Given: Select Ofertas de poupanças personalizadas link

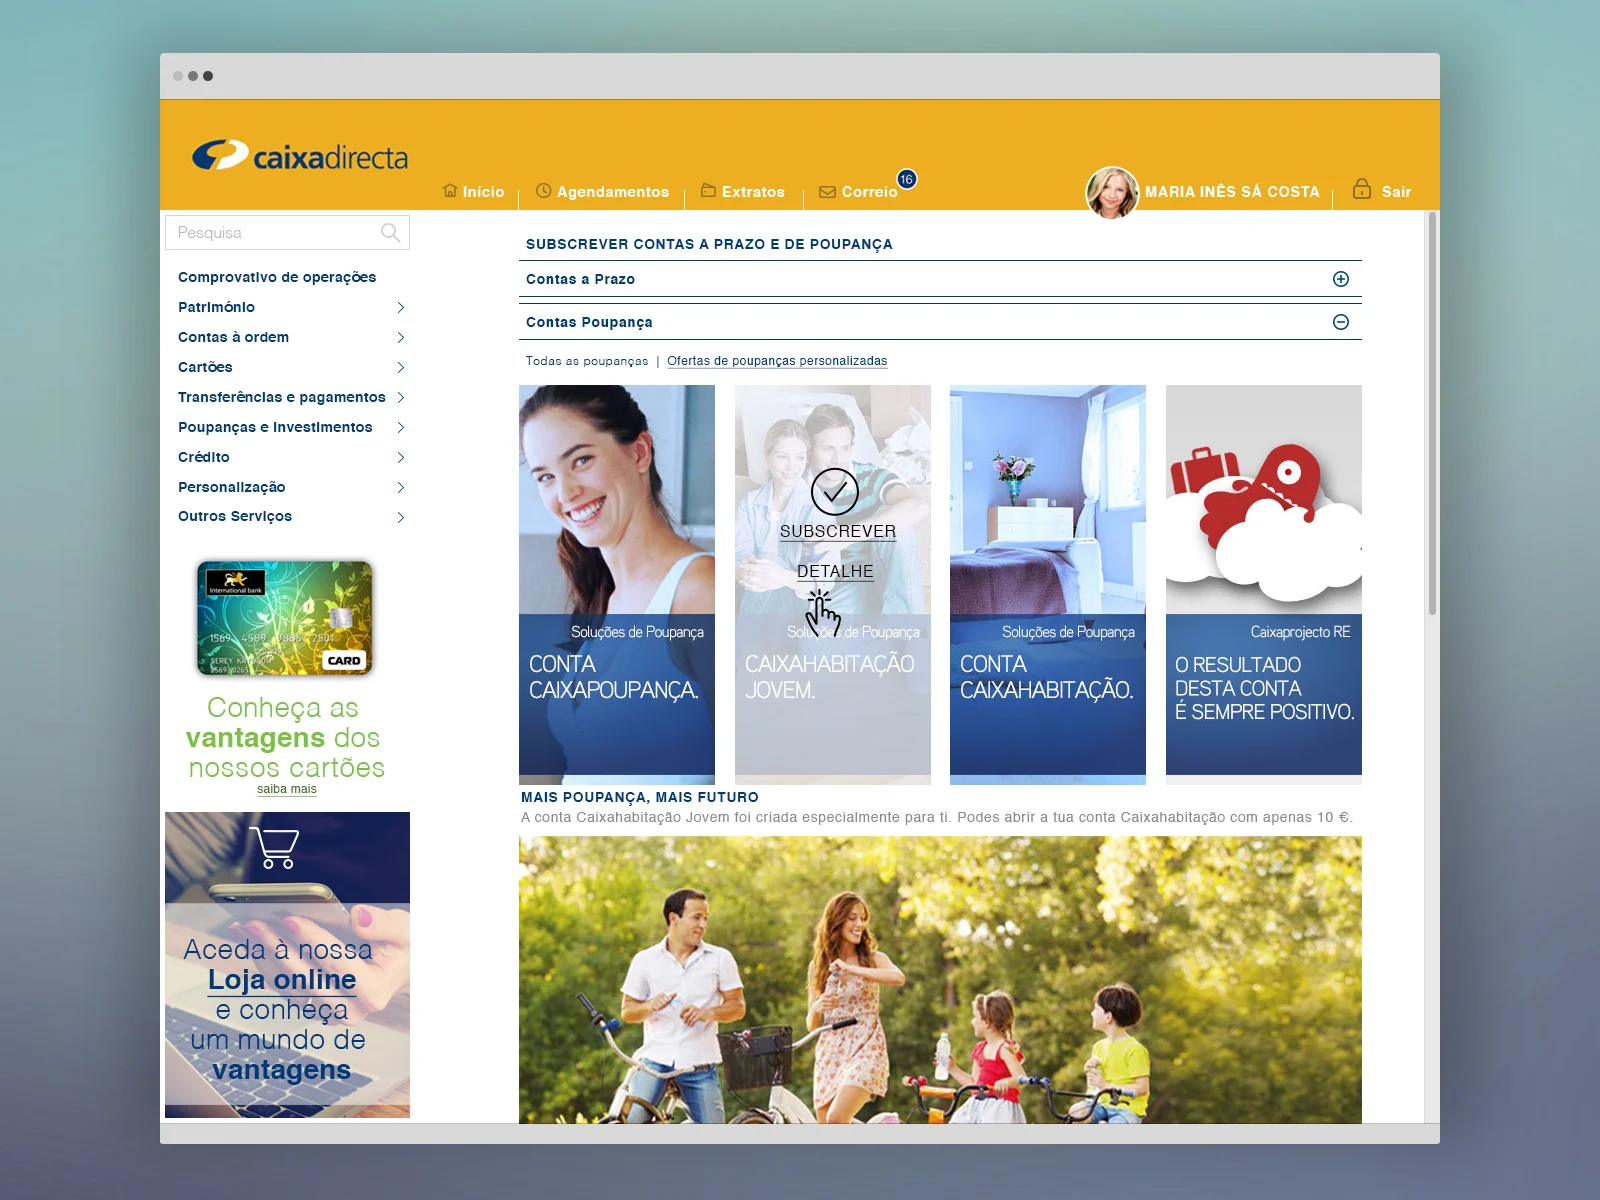Looking at the screenshot, I should point(777,361).
